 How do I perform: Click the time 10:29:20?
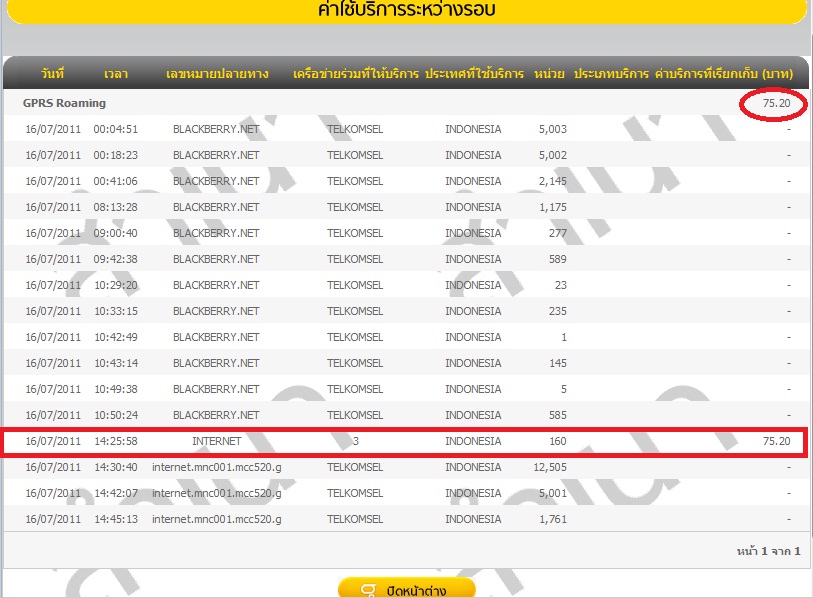point(116,285)
